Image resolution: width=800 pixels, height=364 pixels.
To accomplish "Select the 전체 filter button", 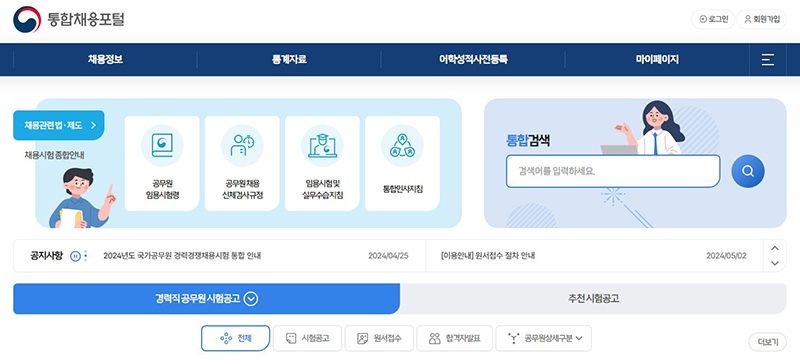I will pyautogui.click(x=235, y=338).
